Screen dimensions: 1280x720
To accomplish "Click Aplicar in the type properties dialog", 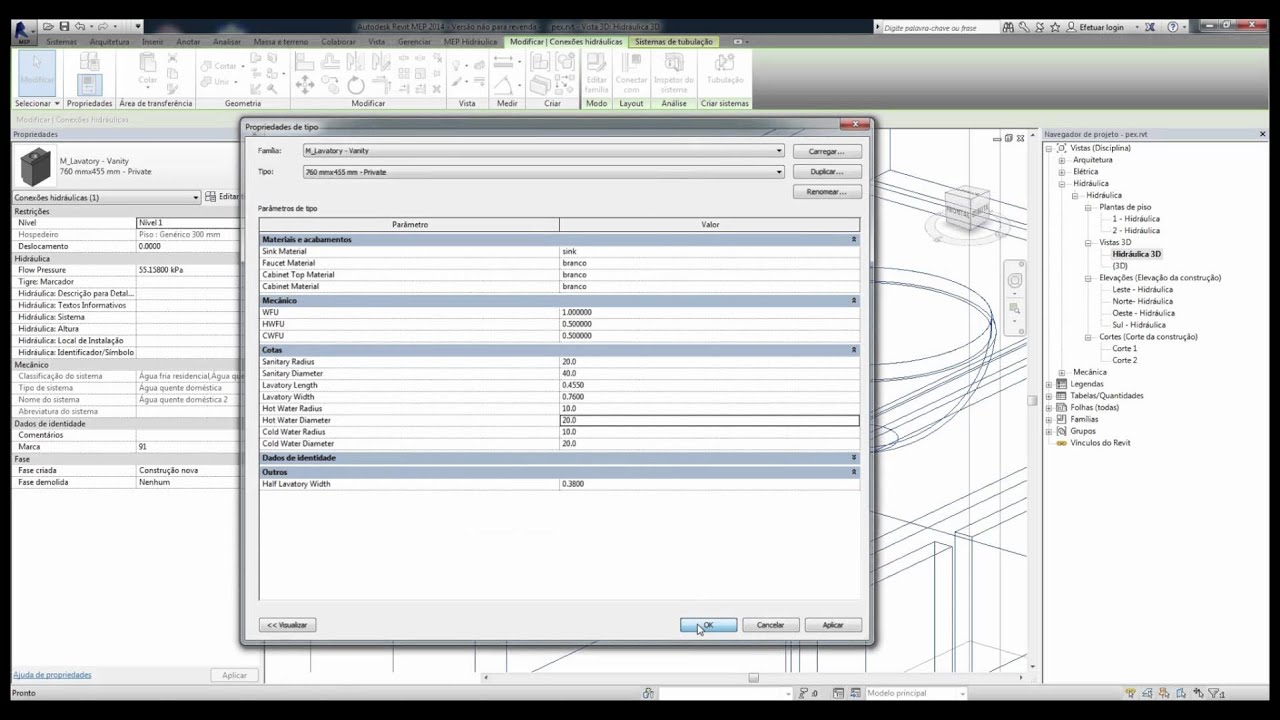I will point(832,625).
